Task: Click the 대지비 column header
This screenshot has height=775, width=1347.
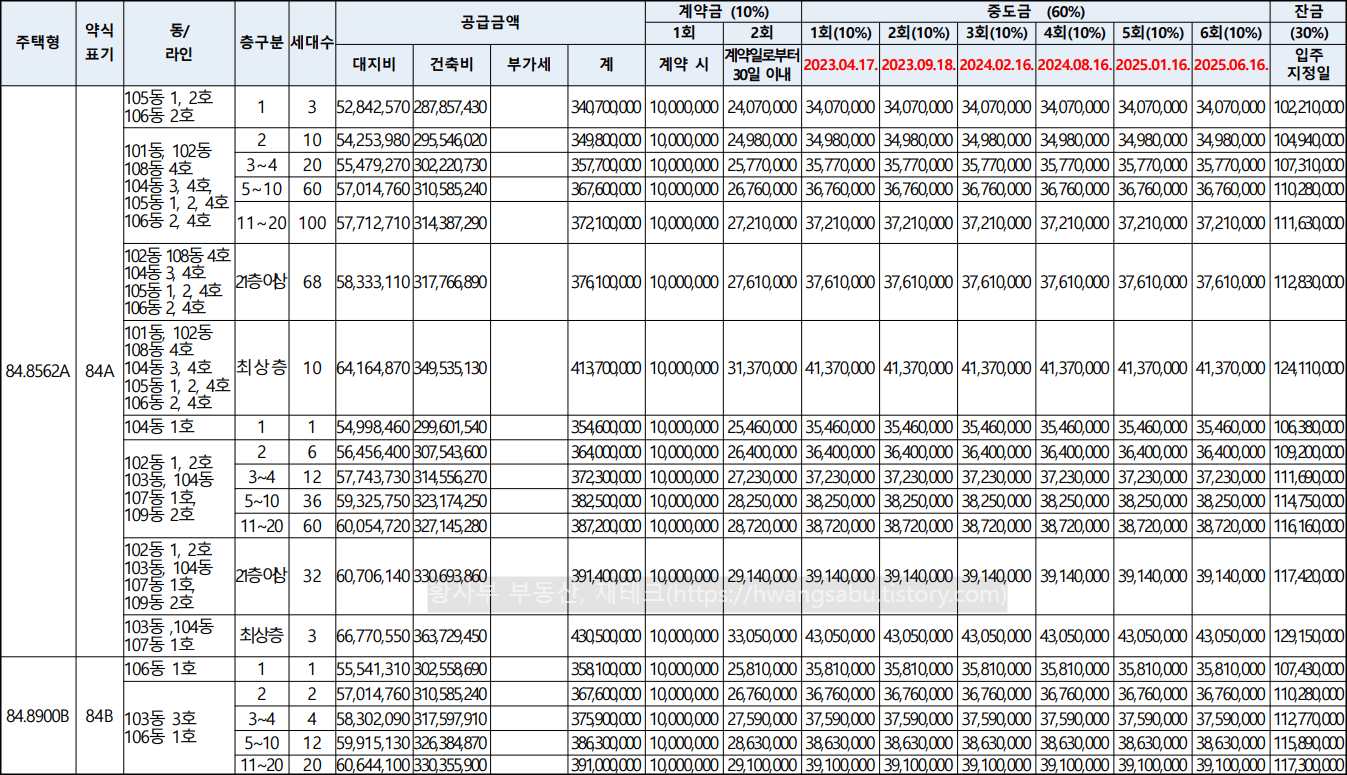Action: point(375,65)
